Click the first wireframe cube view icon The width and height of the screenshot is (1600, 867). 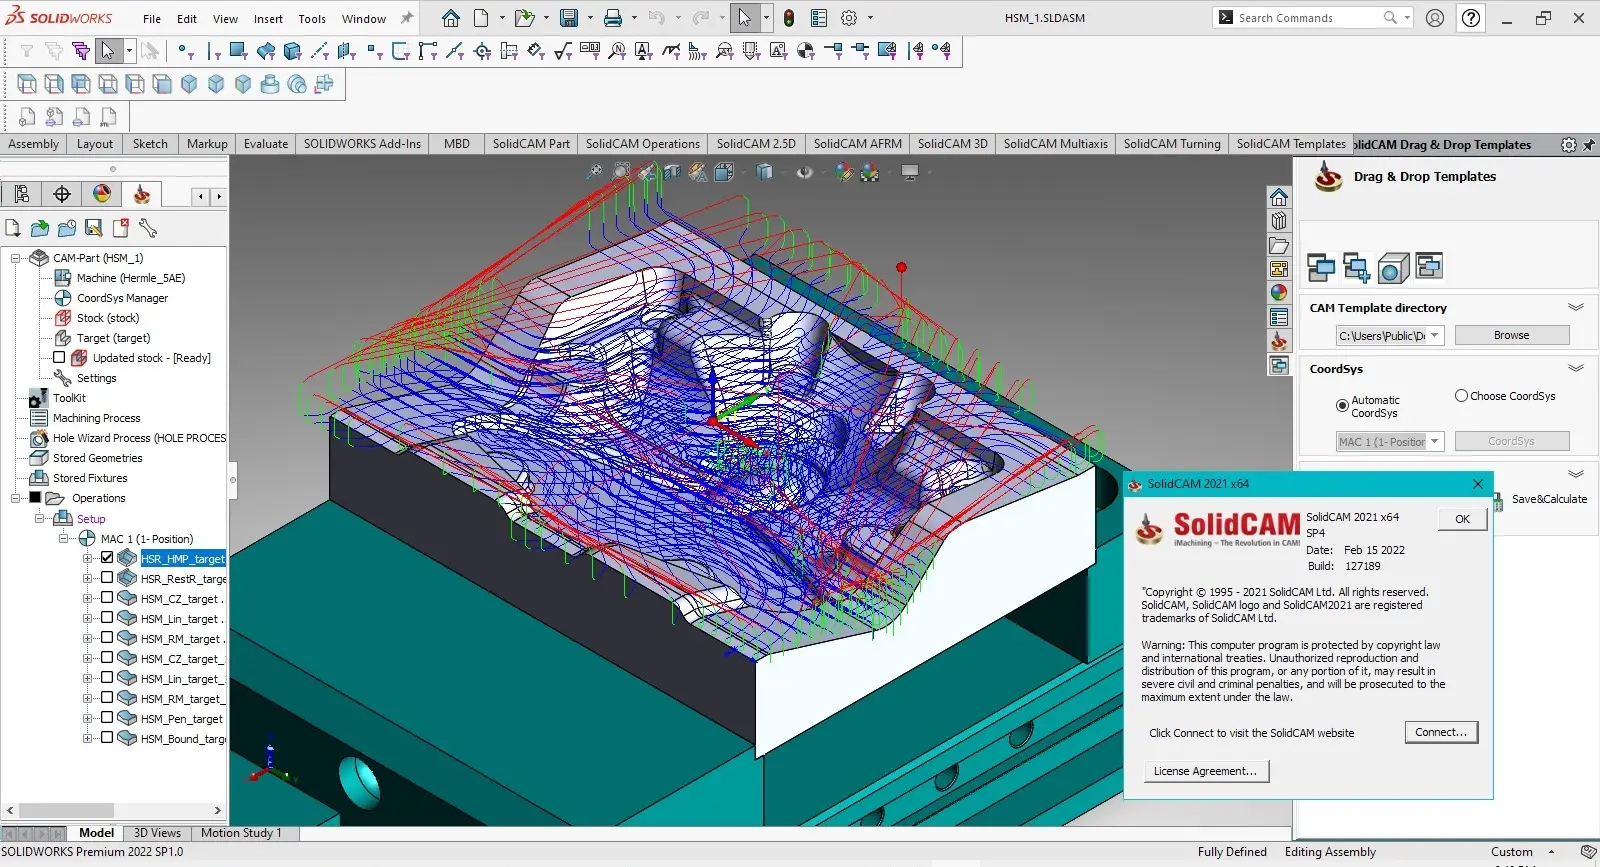point(27,84)
